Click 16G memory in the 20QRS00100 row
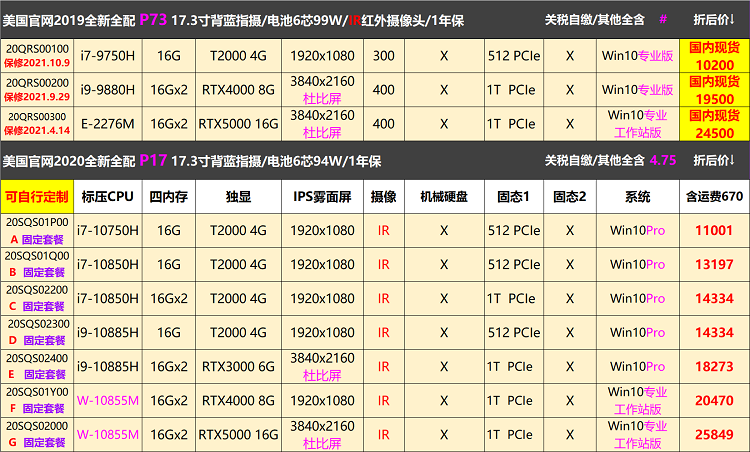Viewport: 750px width, 452px height. click(x=168, y=56)
